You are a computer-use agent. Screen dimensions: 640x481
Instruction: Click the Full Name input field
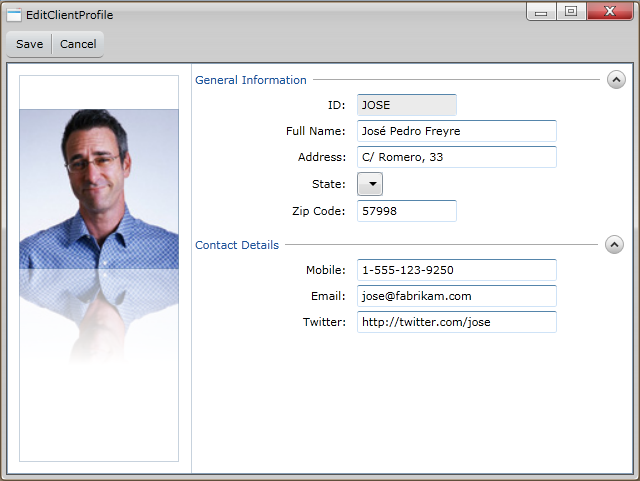[x=456, y=131]
